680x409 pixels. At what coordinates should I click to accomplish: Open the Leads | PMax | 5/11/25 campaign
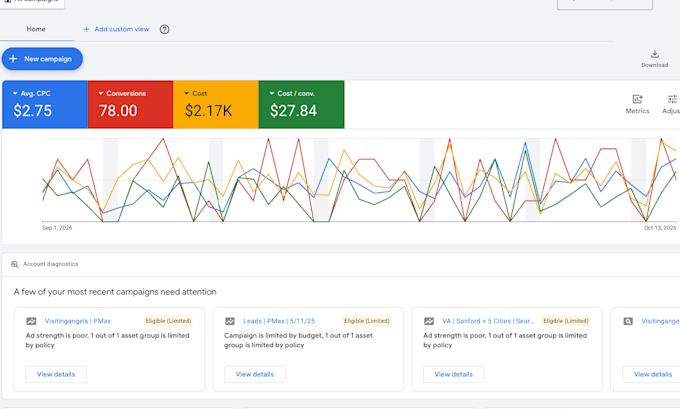pyautogui.click(x=279, y=321)
